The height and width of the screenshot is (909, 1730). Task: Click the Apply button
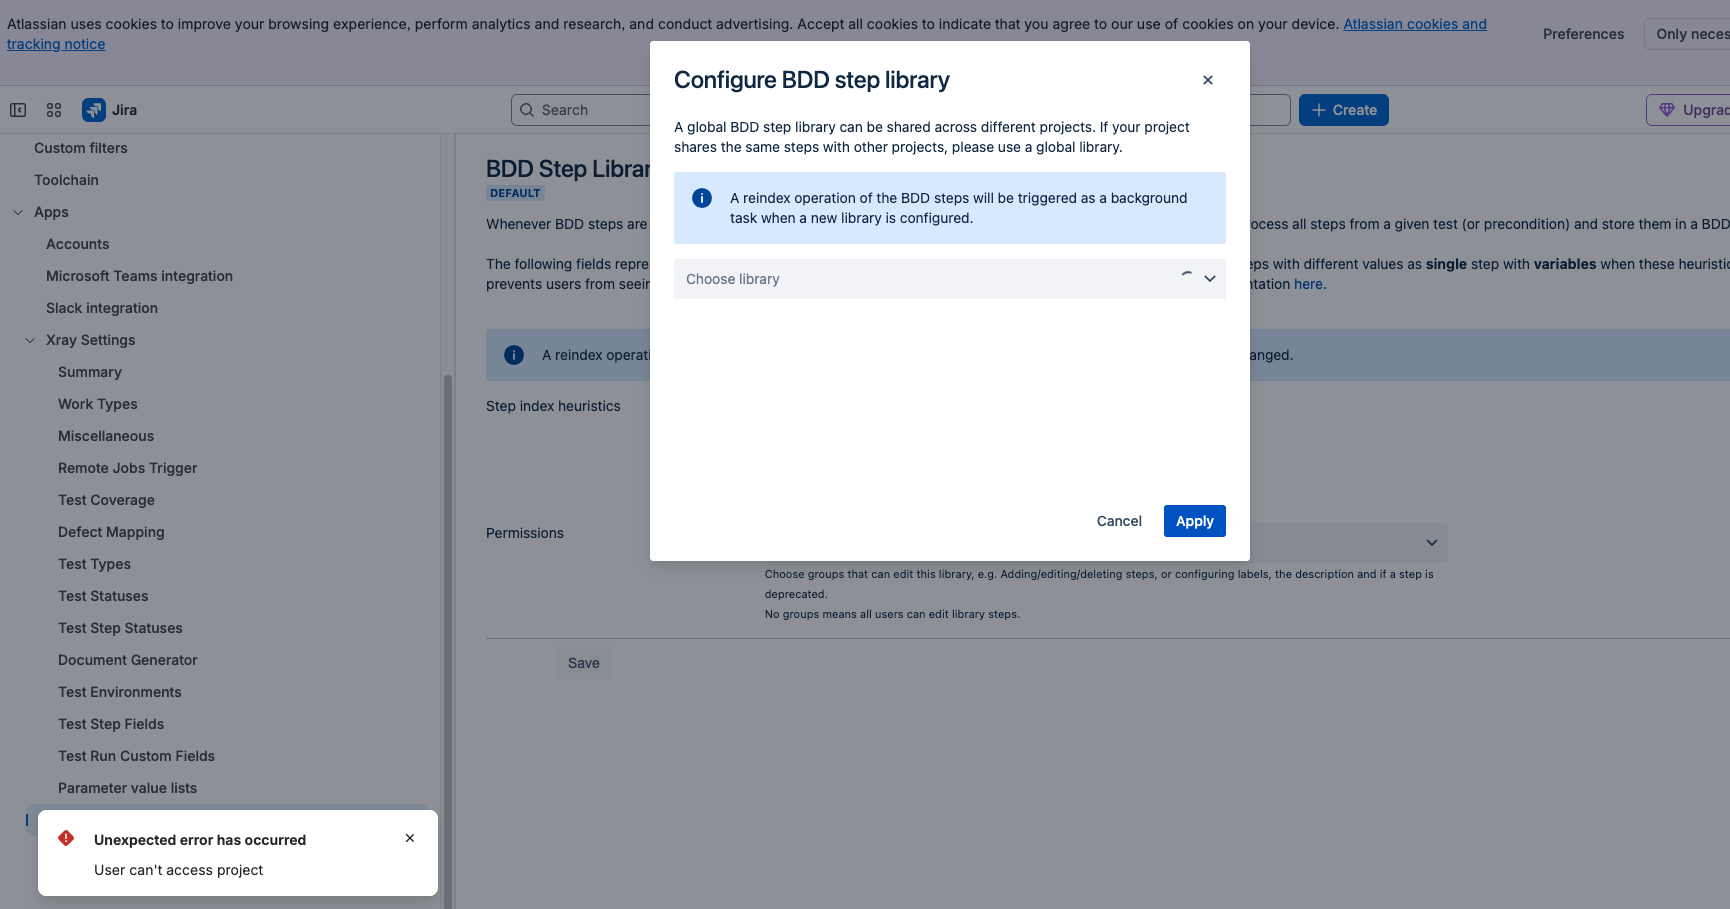point(1194,521)
